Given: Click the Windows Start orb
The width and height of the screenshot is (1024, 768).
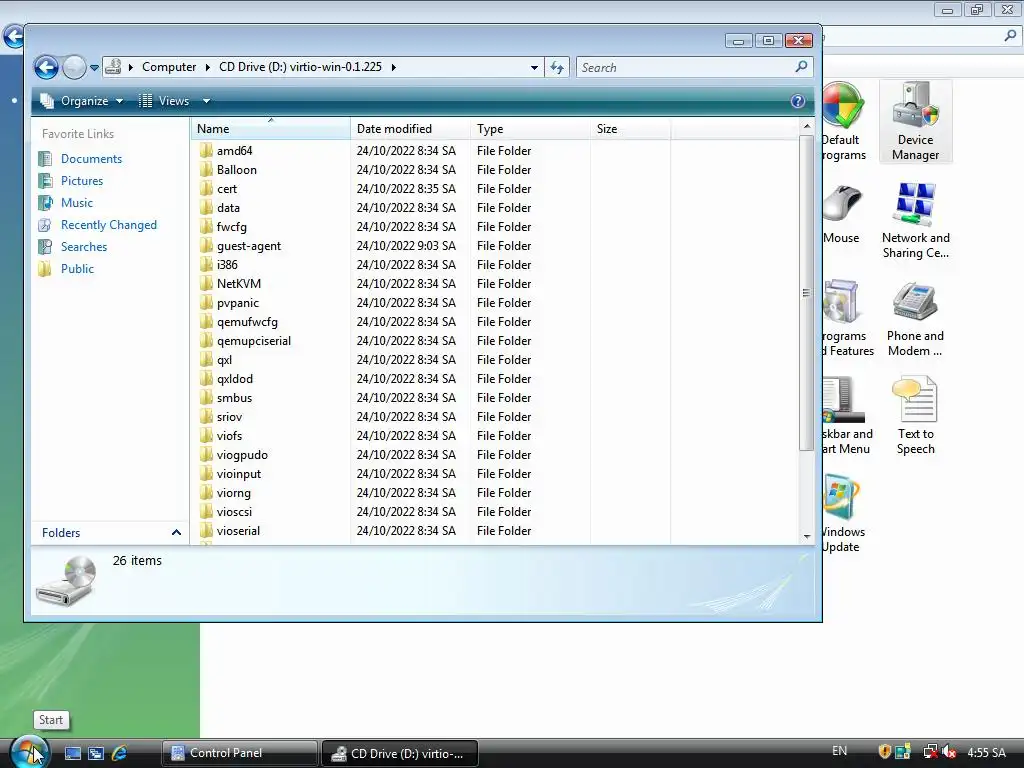Looking at the screenshot, I should tap(29, 752).
